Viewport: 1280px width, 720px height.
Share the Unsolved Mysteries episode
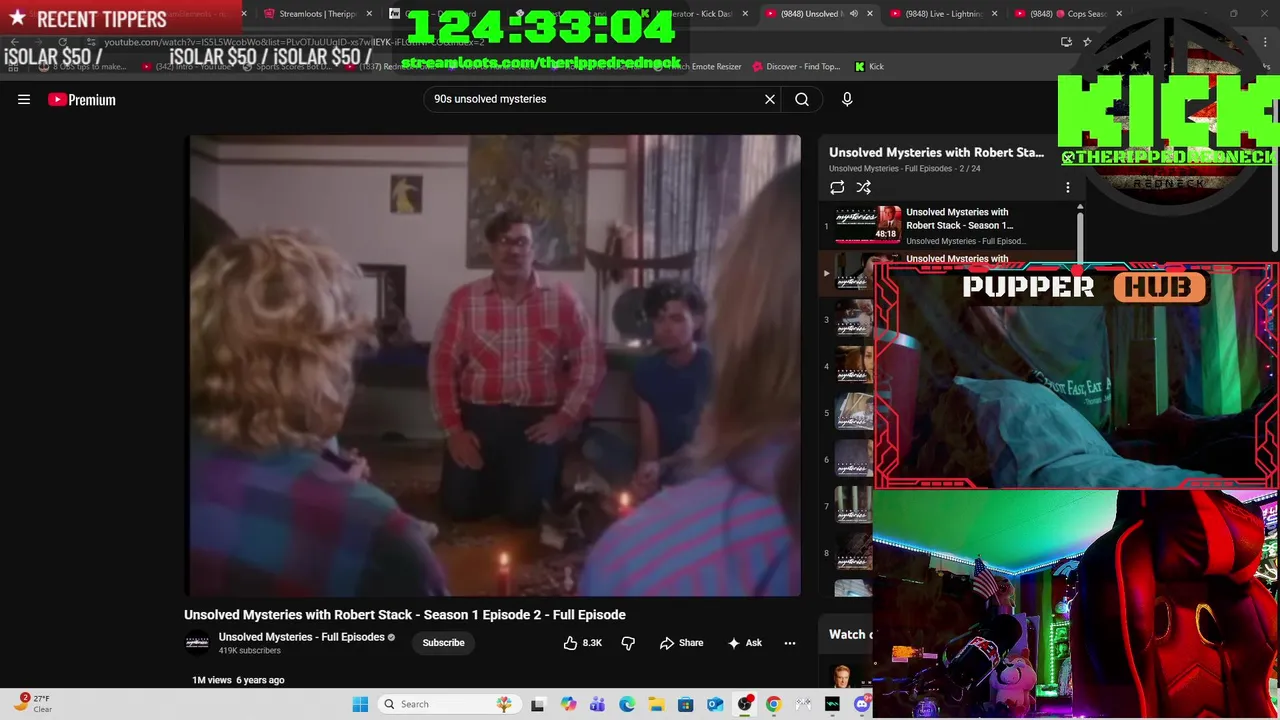click(x=681, y=643)
